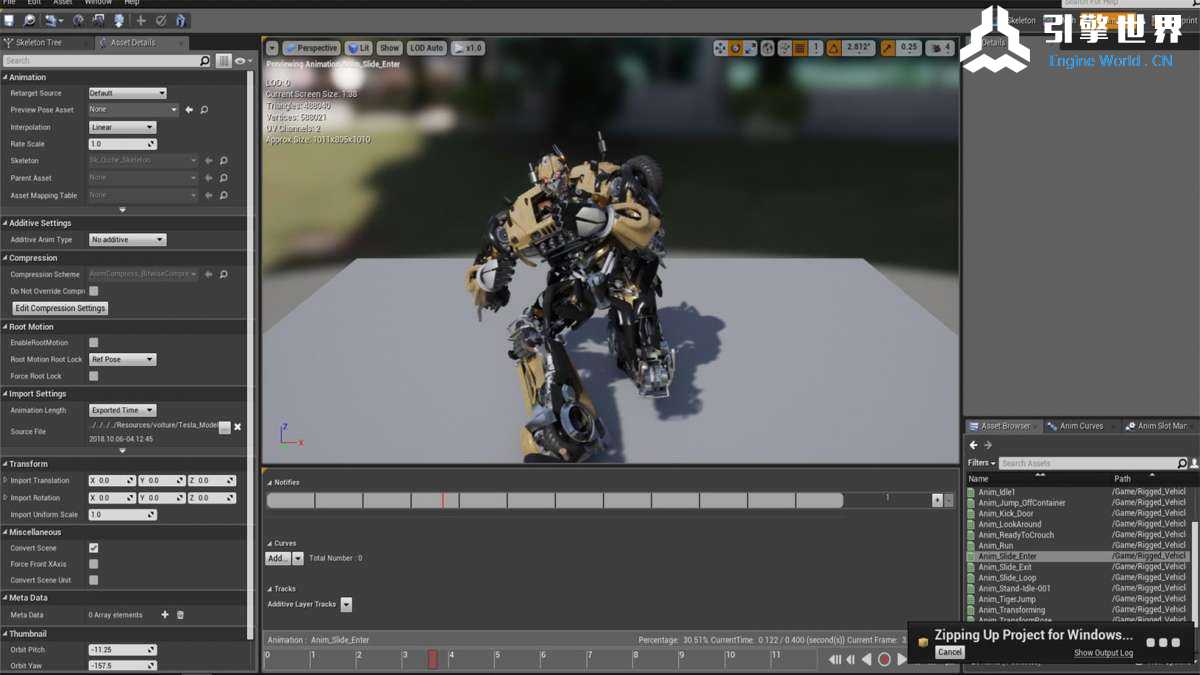
Task: Clear the Source File with X icon
Action: coord(238,427)
